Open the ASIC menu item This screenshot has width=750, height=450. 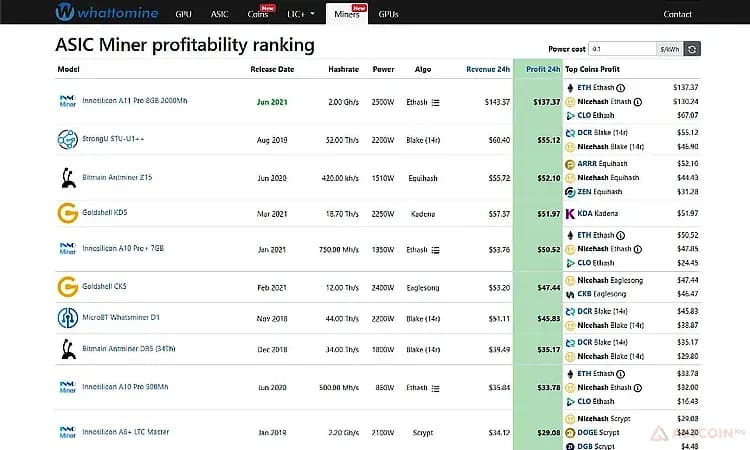click(220, 14)
